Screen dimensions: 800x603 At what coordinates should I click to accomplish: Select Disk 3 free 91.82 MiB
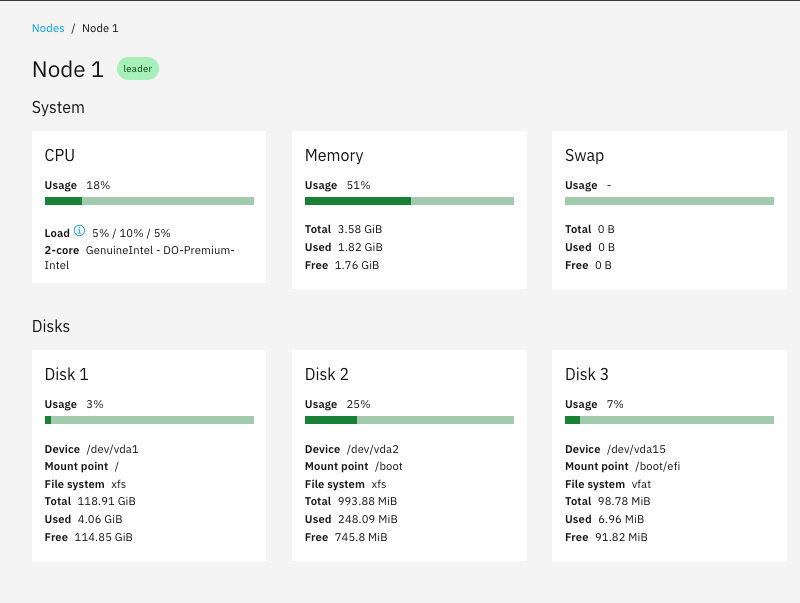pos(621,537)
